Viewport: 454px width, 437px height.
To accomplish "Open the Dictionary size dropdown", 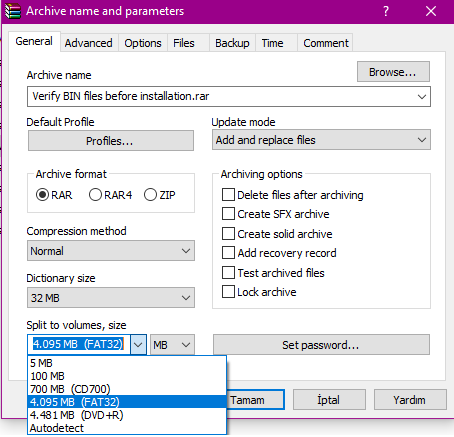I will tap(111, 298).
